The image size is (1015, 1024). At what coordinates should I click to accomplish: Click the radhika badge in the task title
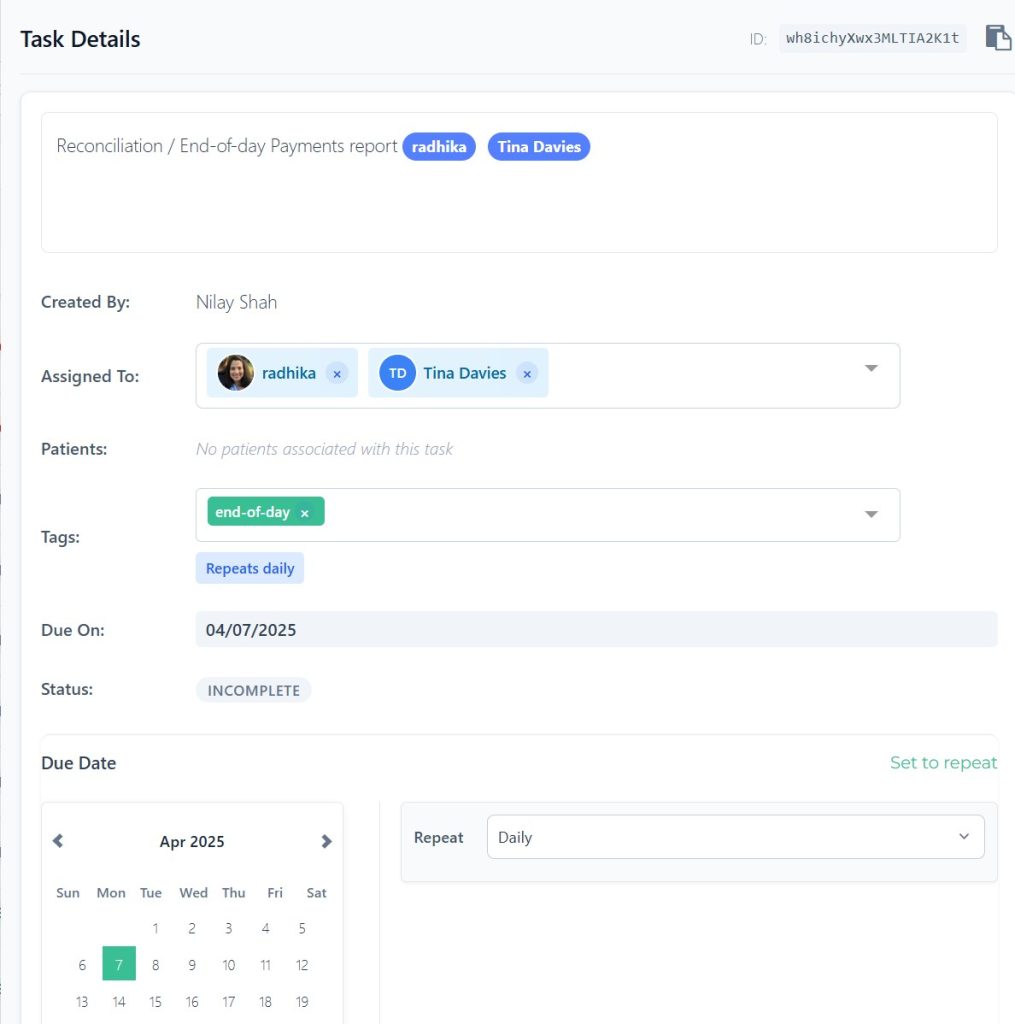[439, 146]
